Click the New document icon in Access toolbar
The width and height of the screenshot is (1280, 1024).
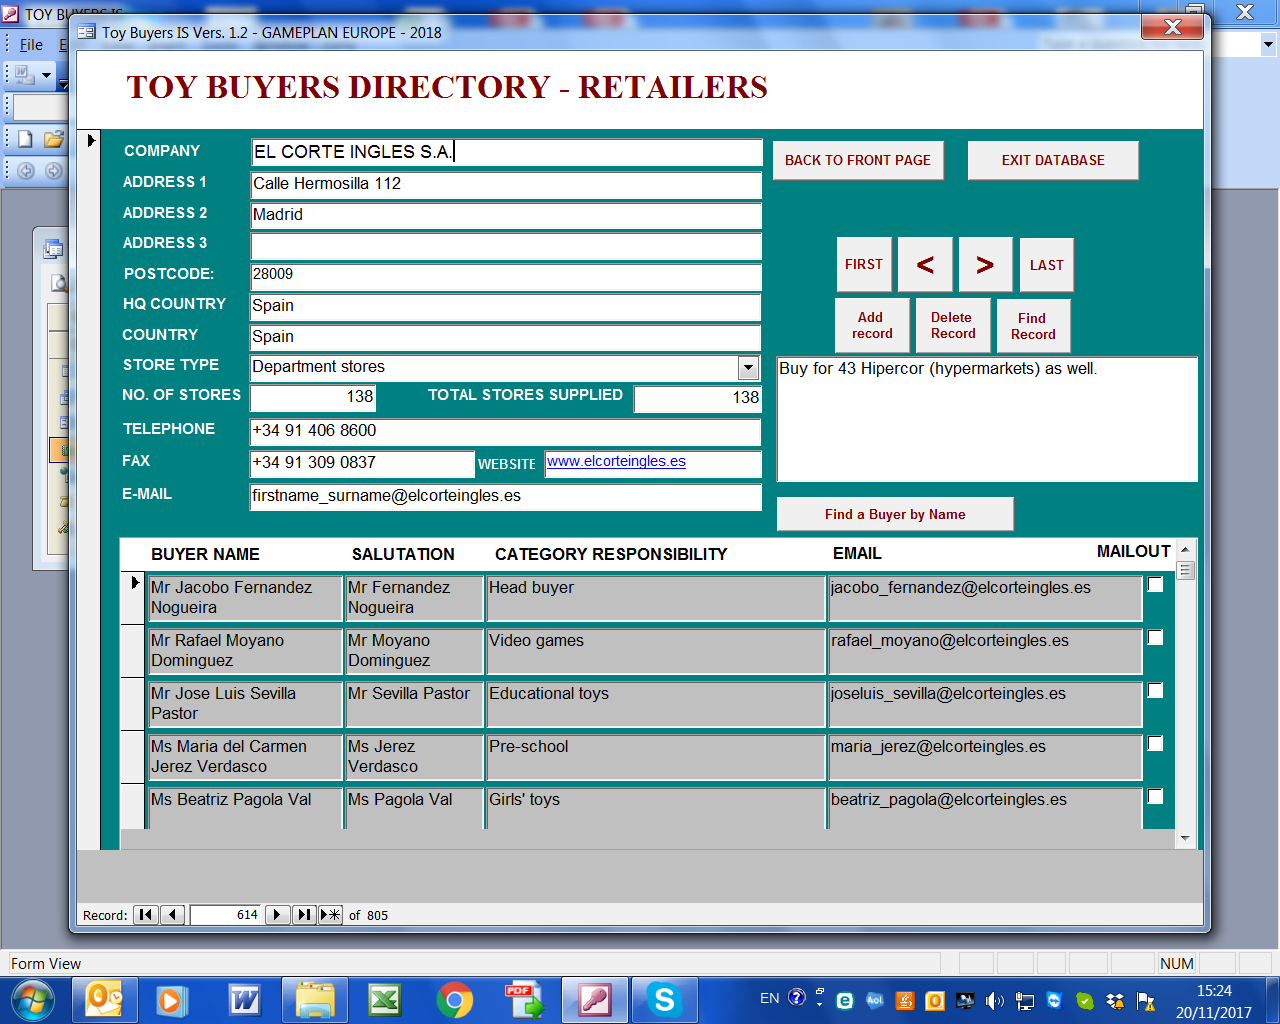pyautogui.click(x=26, y=139)
